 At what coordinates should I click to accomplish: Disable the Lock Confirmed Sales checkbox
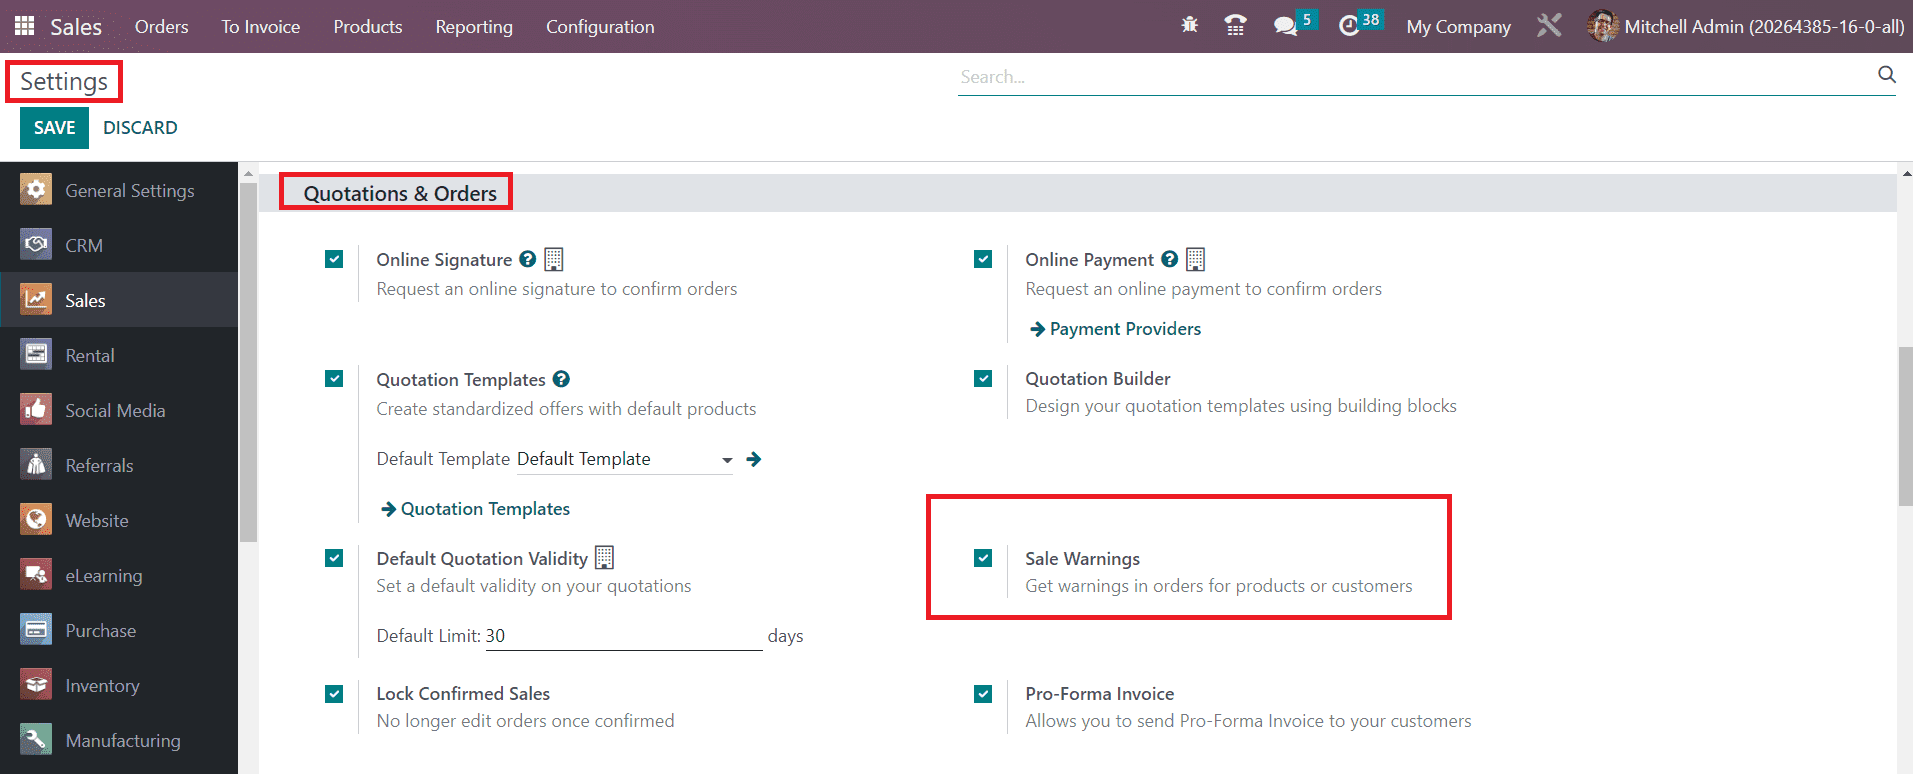334,694
